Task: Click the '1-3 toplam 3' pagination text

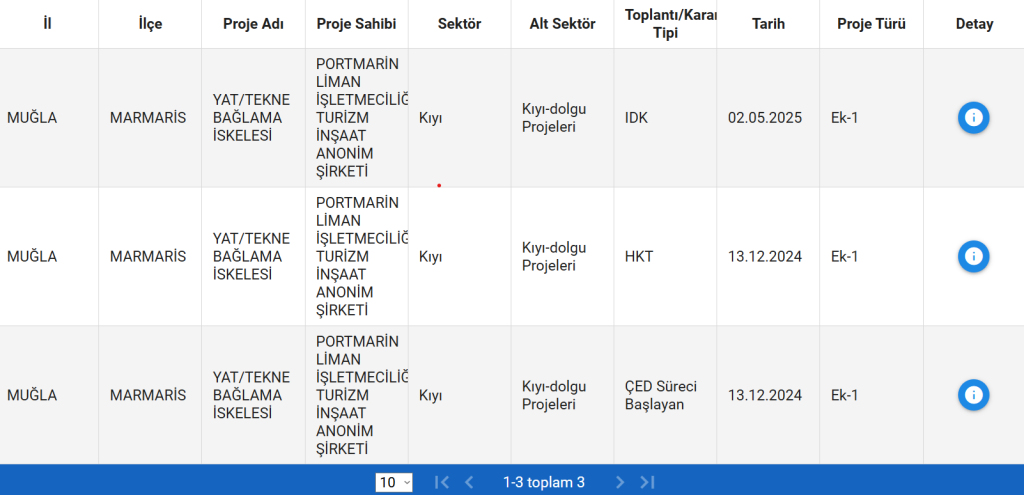Action: coord(543,483)
